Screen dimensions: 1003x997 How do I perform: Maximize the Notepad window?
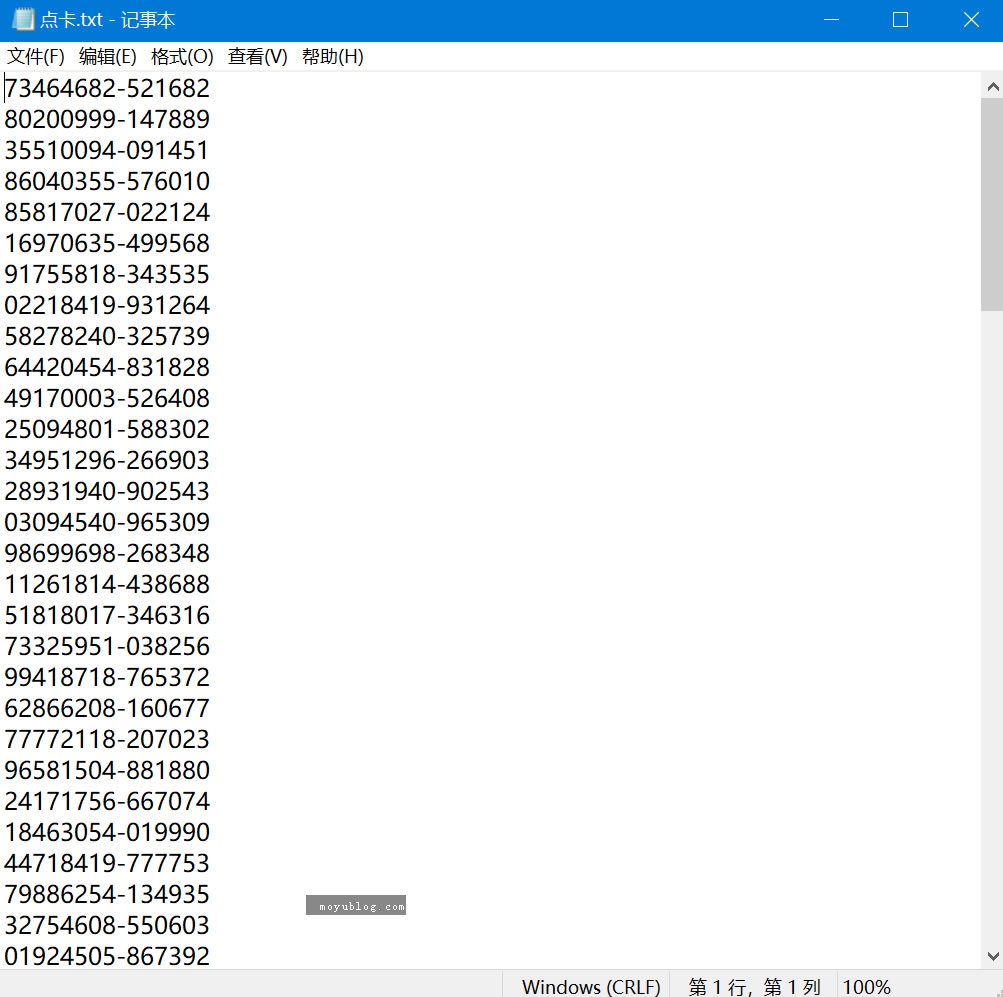pos(900,20)
